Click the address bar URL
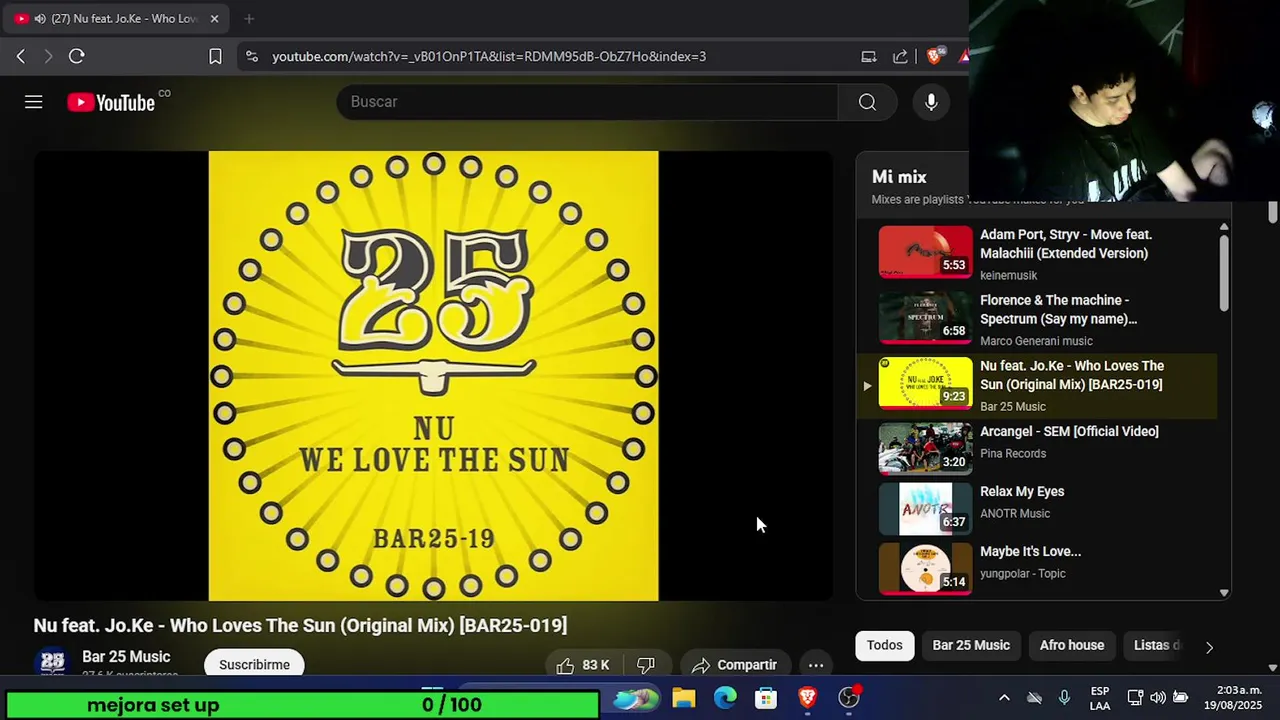 489,57
